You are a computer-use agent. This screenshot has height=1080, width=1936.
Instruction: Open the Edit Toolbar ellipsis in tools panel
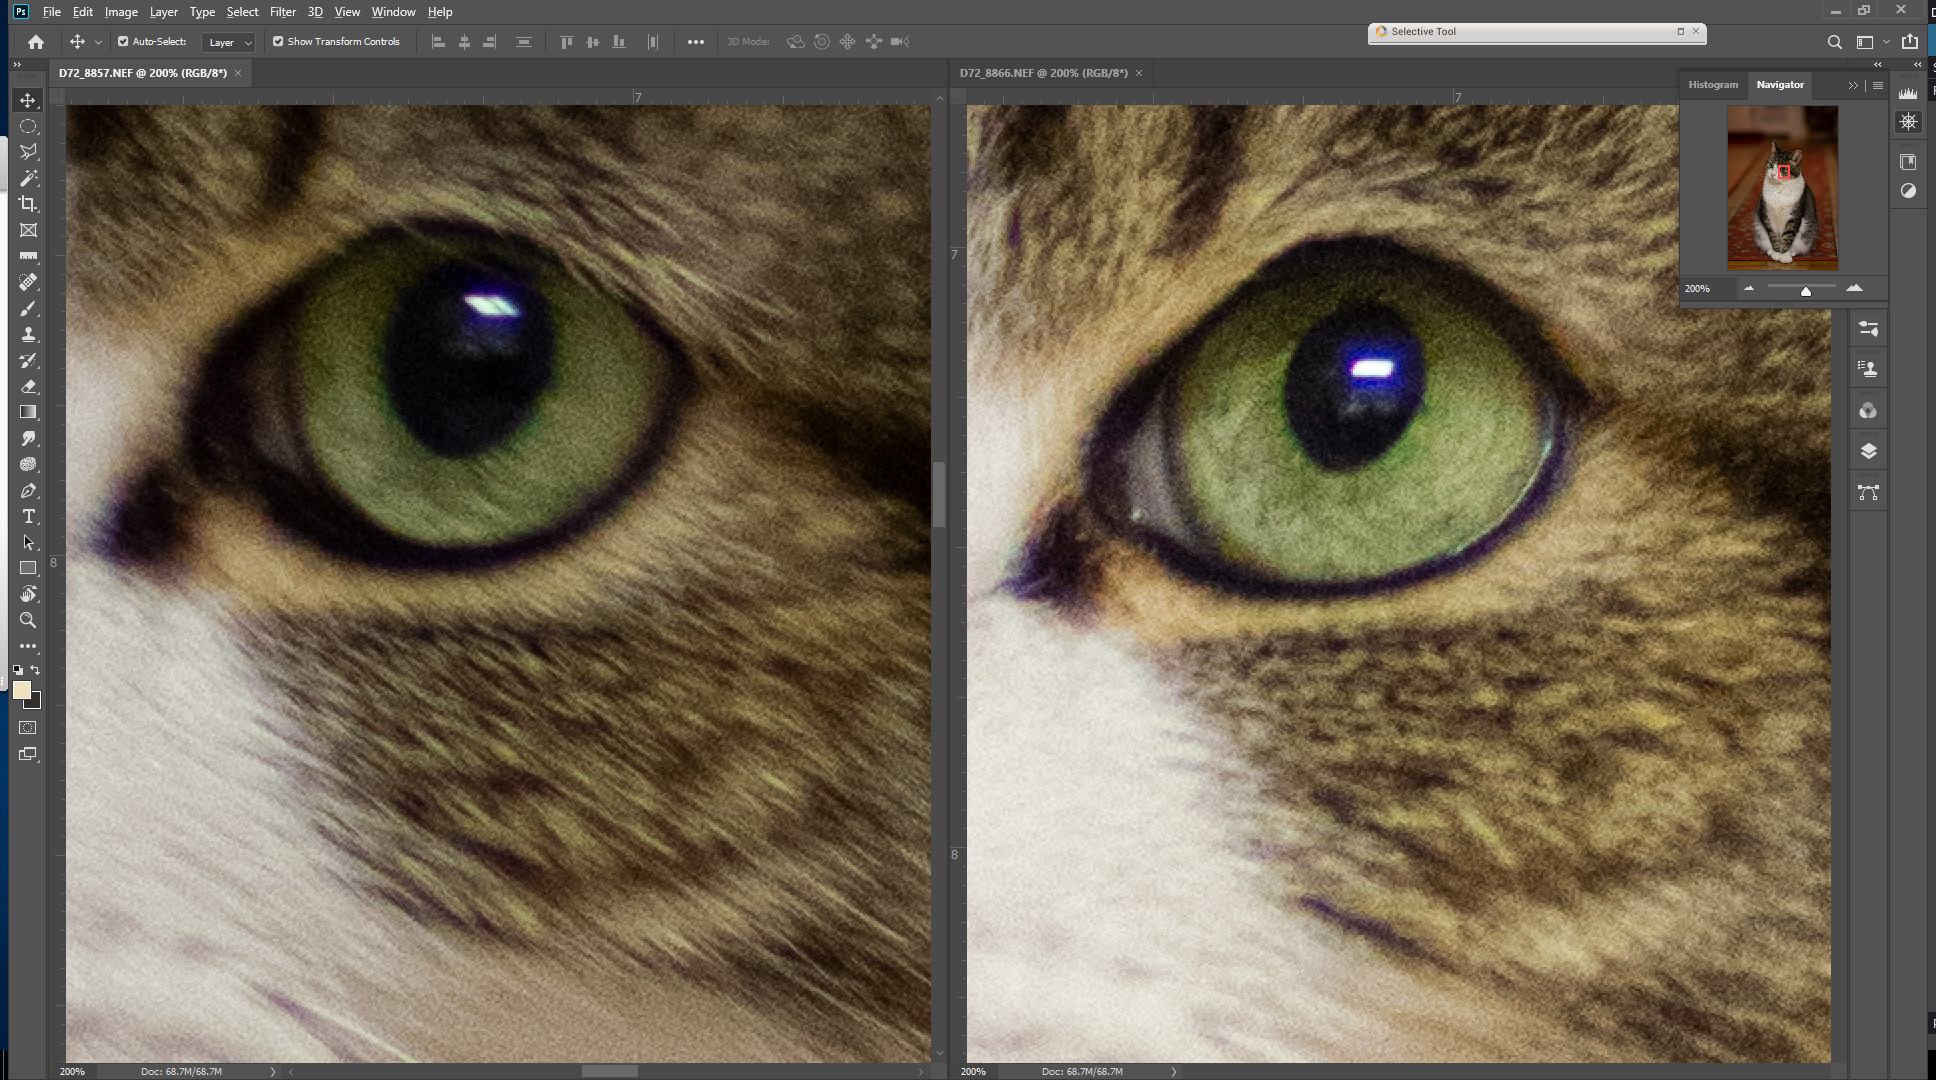tap(28, 646)
